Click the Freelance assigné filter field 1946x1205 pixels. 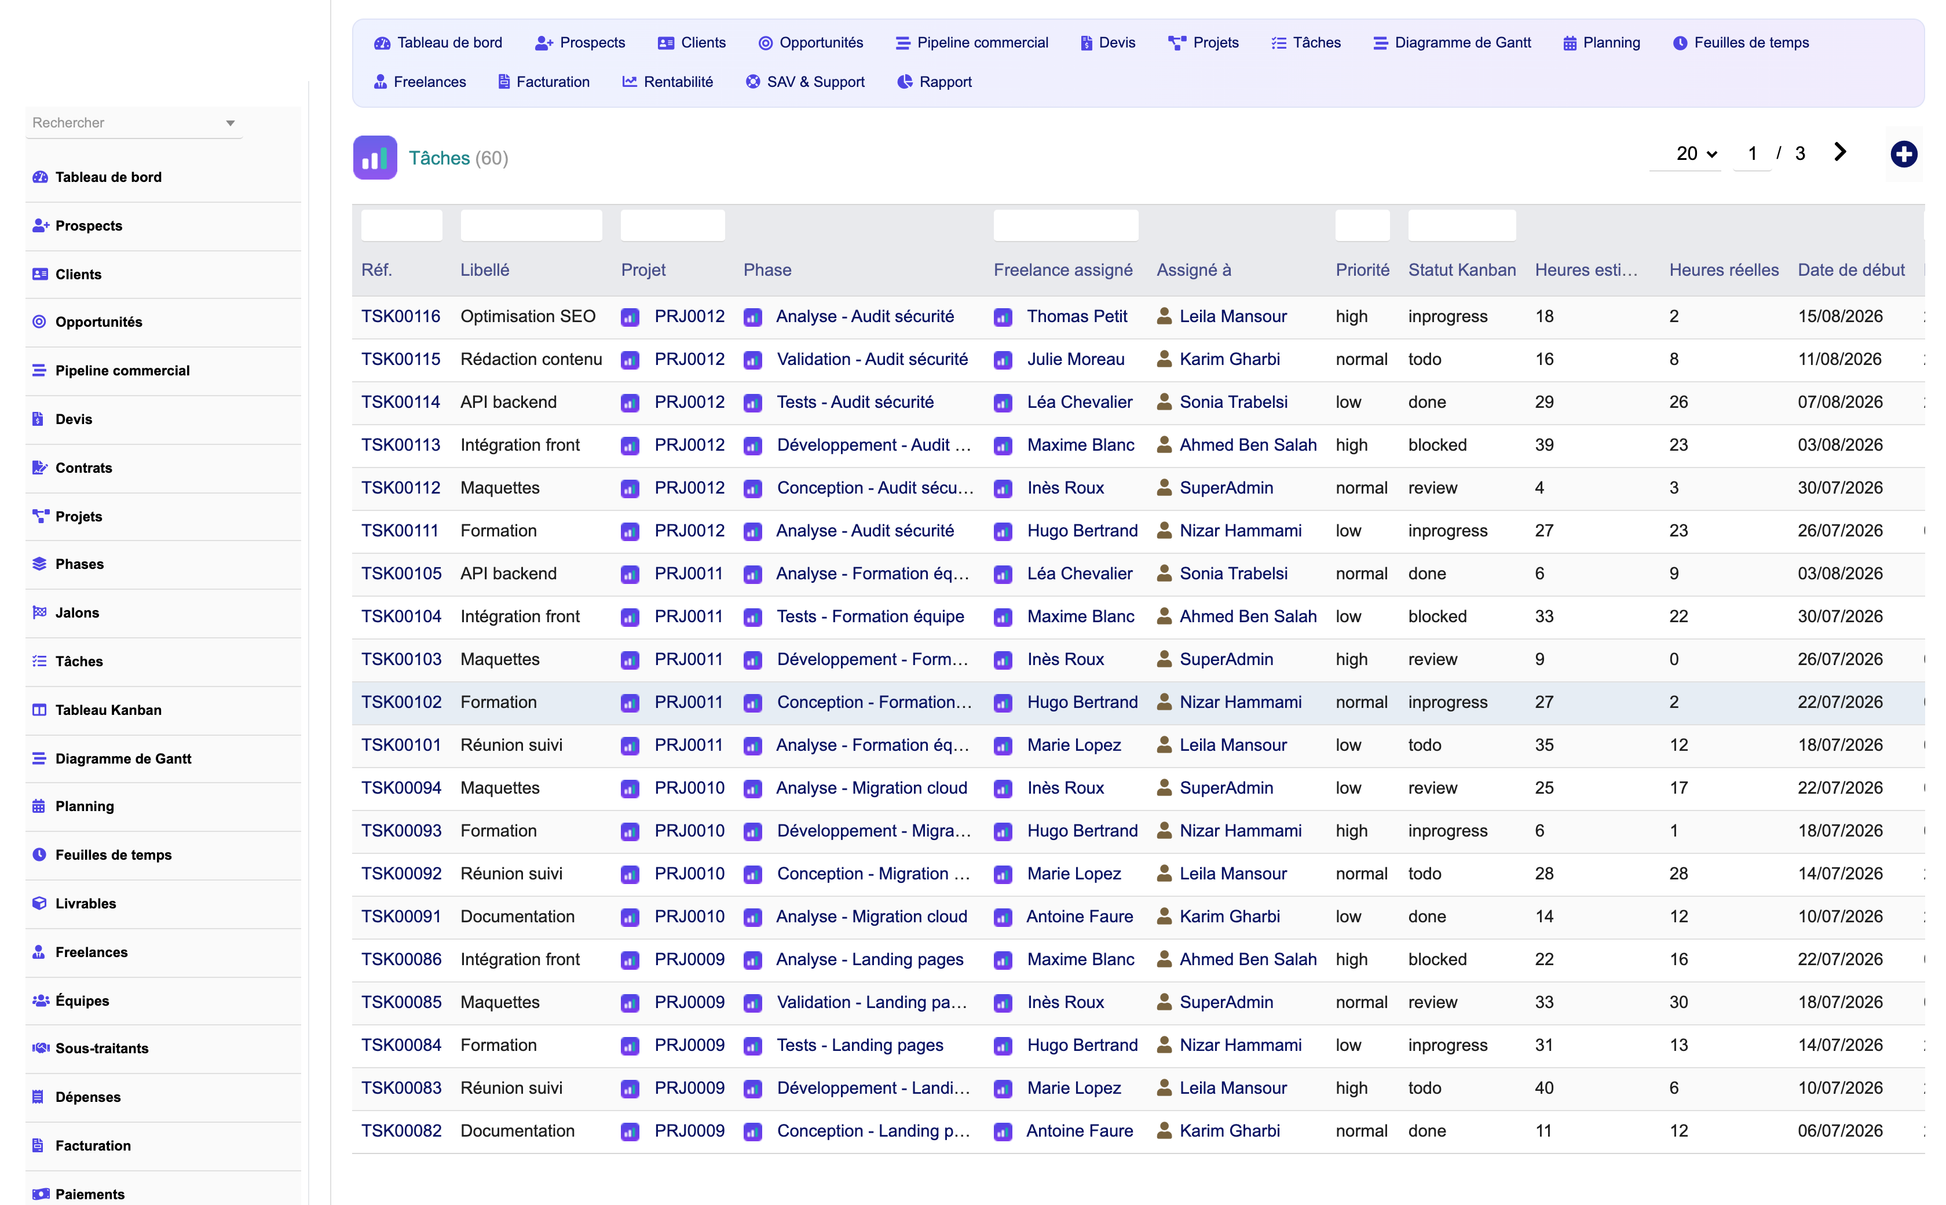1066,225
